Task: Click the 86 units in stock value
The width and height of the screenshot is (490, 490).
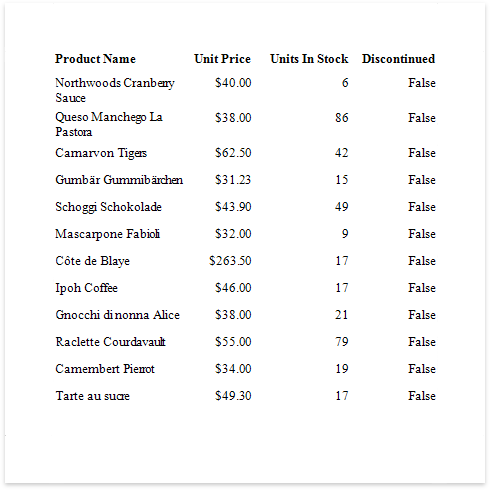Action: [x=342, y=118]
